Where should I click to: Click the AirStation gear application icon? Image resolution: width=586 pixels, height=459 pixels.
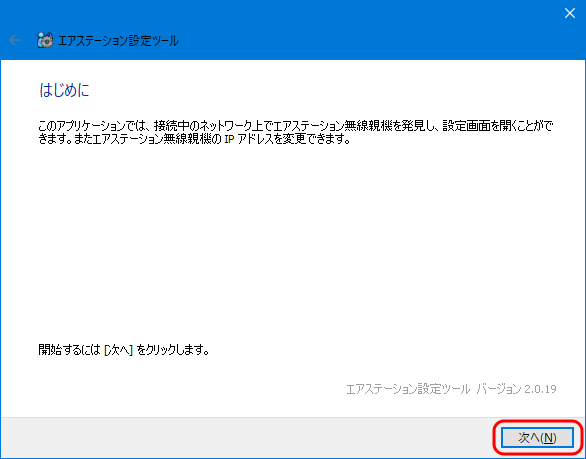coord(45,40)
